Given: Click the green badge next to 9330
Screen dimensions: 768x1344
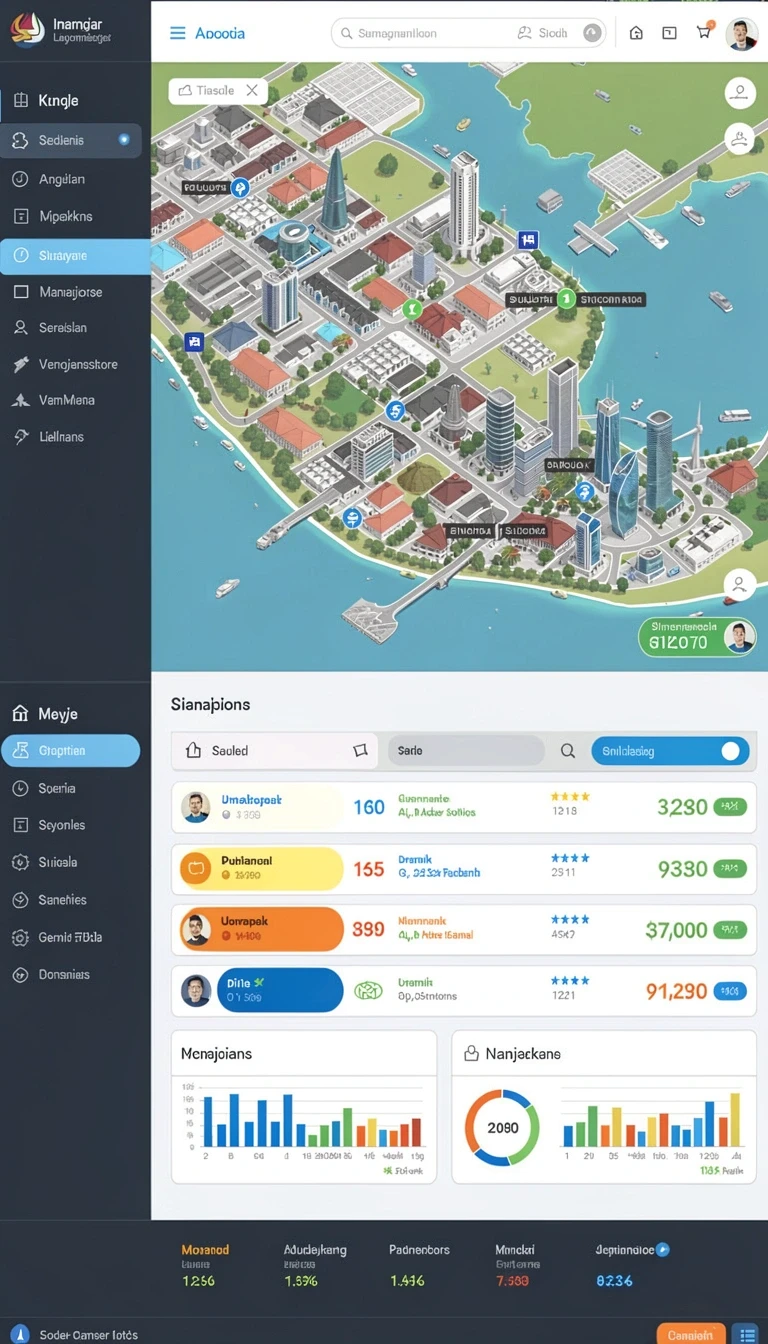Looking at the screenshot, I should click(x=730, y=869).
